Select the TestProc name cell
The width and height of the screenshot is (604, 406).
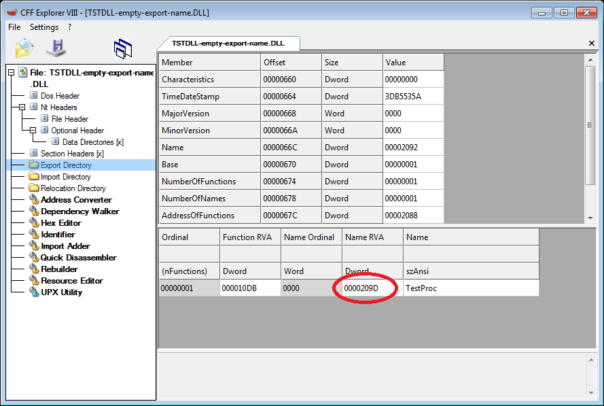(x=471, y=288)
